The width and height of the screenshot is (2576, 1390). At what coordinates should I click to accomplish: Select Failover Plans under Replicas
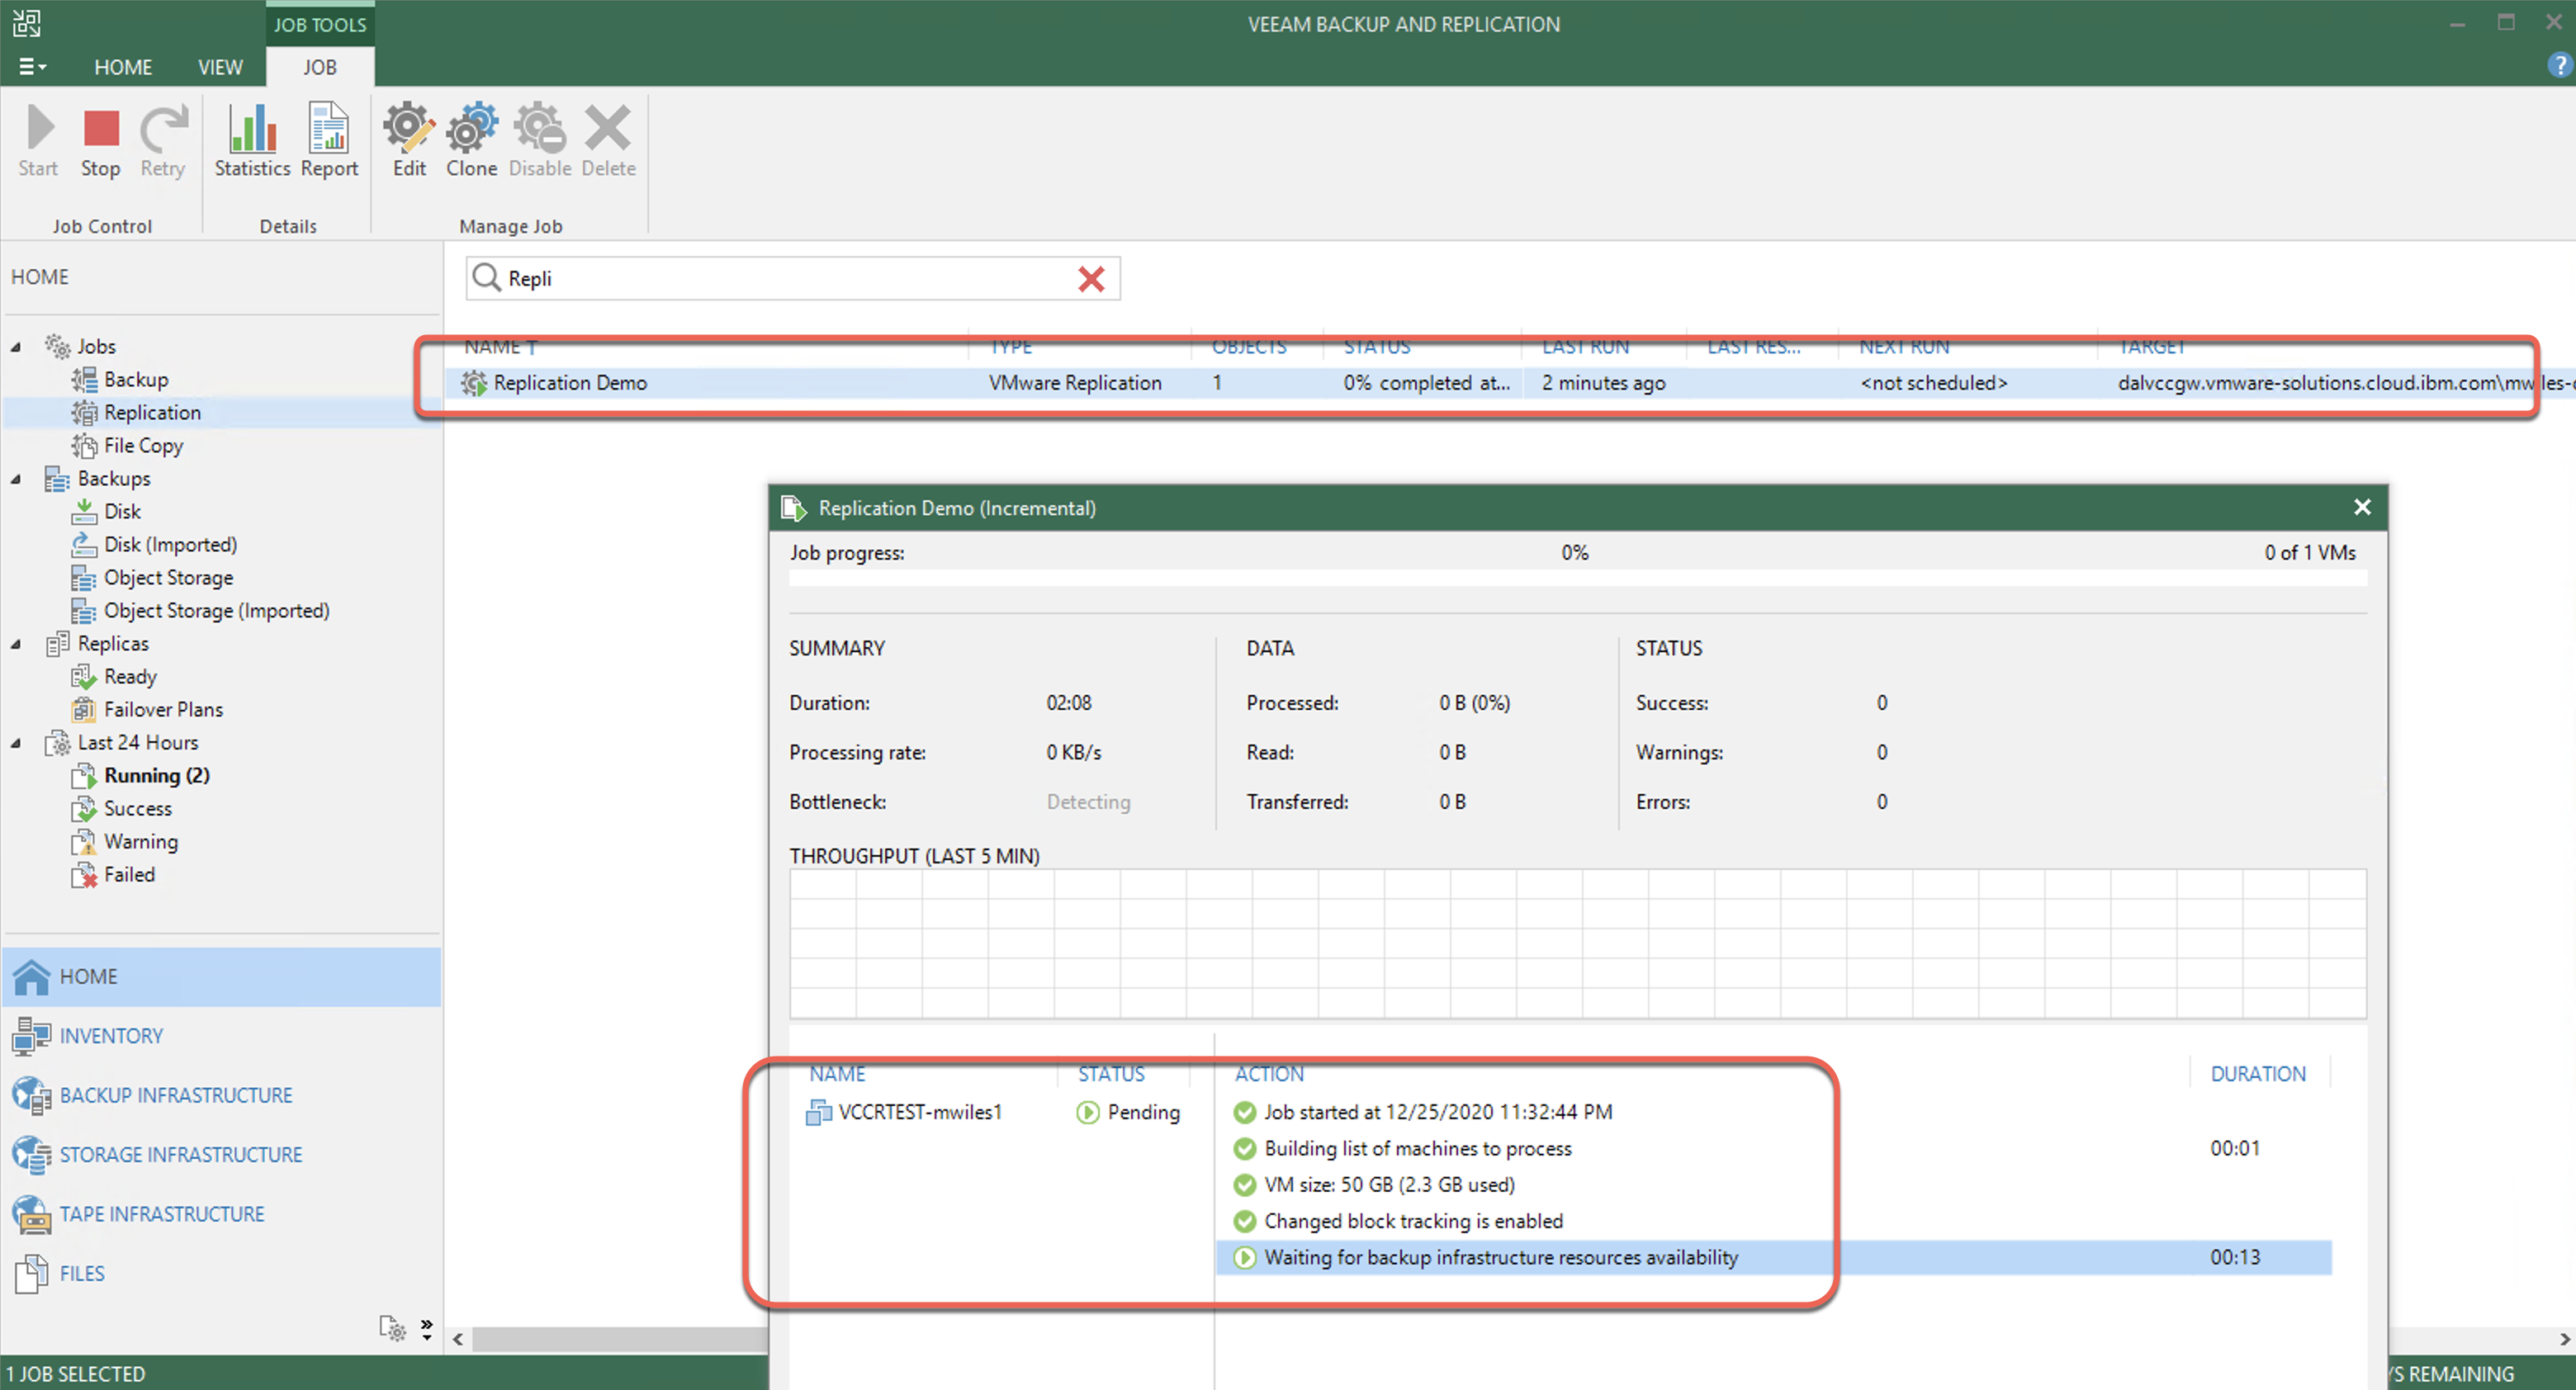(x=163, y=710)
